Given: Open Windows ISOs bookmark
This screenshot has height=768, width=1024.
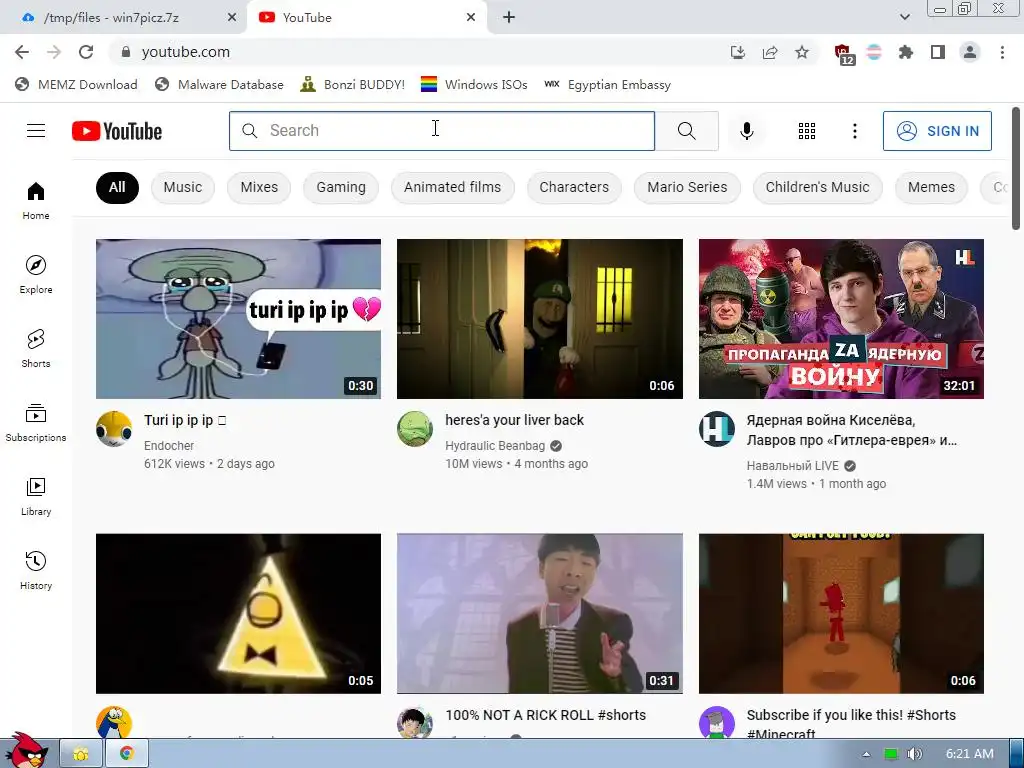Looking at the screenshot, I should coord(474,84).
